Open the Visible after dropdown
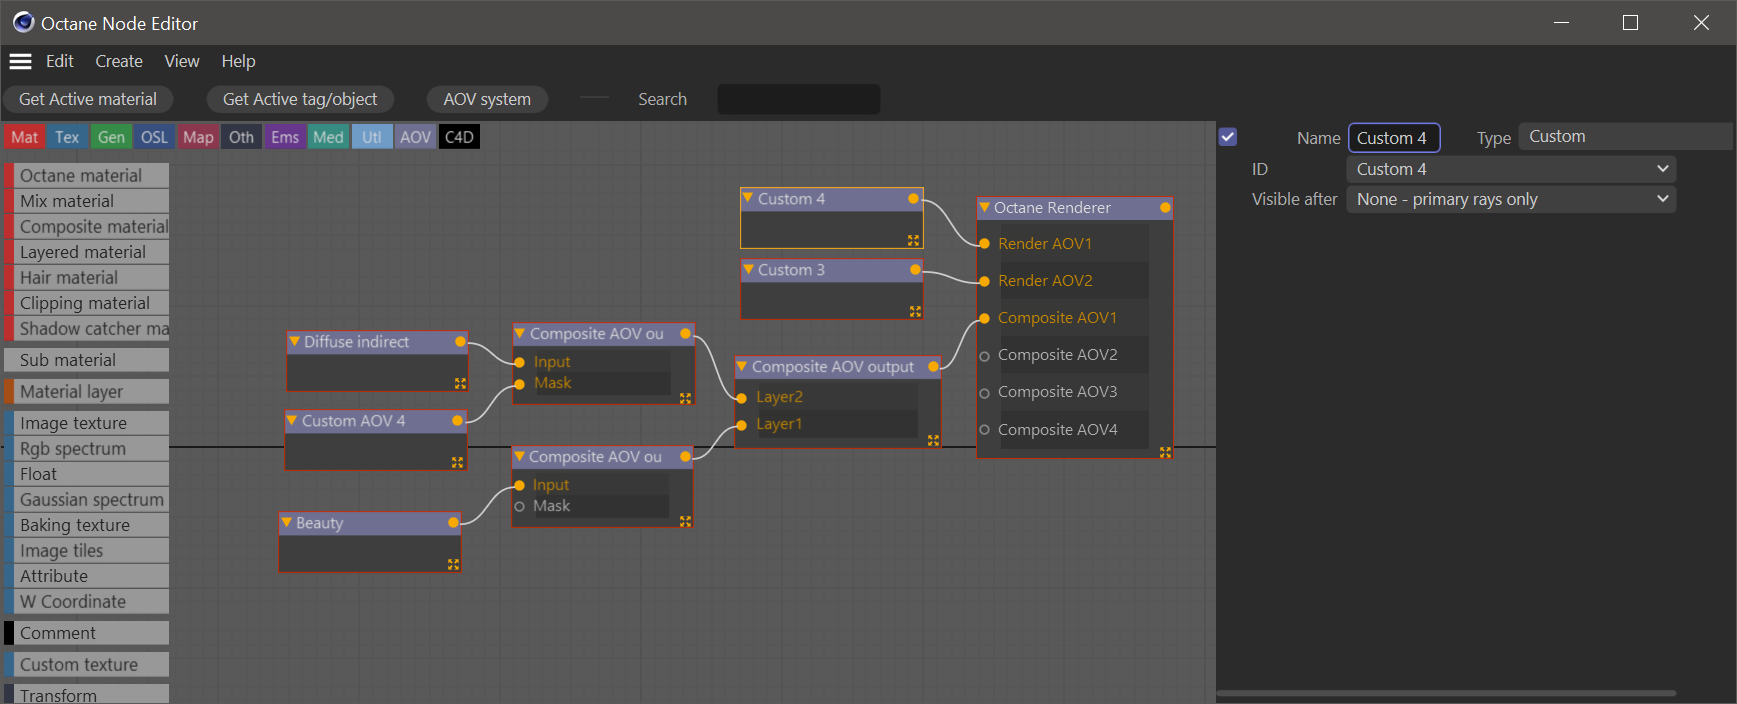The width and height of the screenshot is (1737, 704). click(x=1511, y=199)
